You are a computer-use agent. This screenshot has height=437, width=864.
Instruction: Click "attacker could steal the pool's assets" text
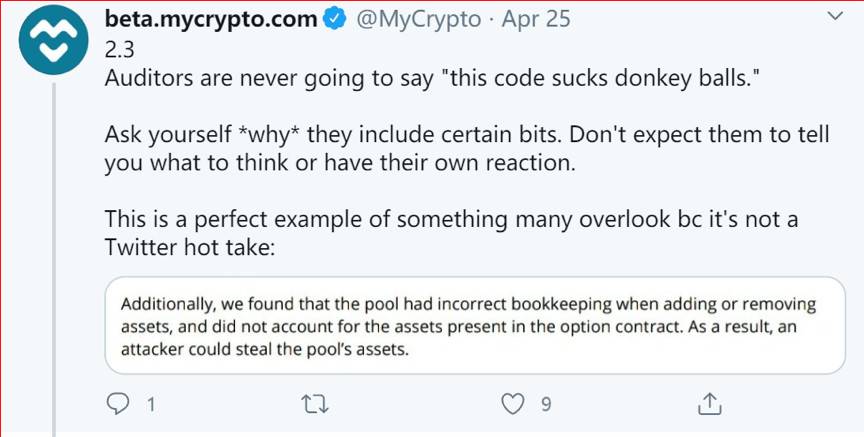coord(264,350)
